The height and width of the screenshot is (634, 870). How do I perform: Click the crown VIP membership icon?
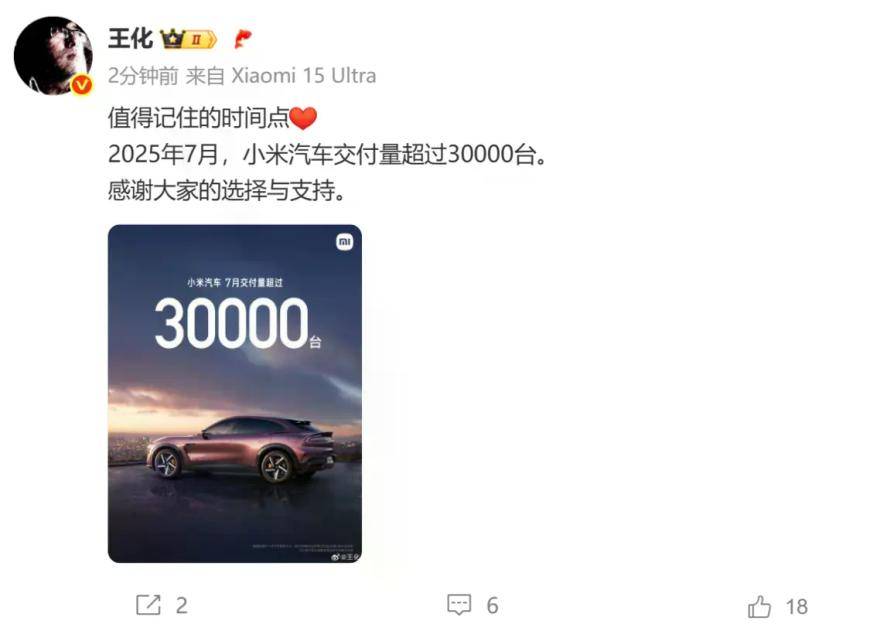[172, 39]
